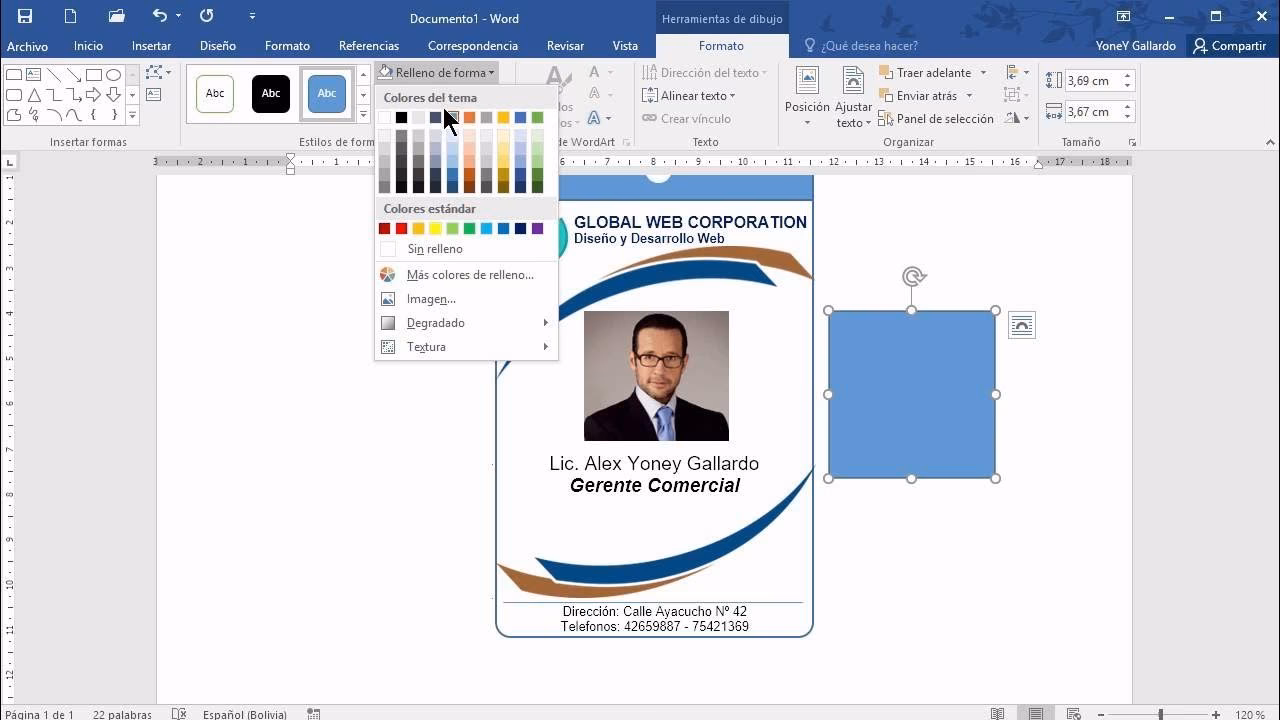Click the Compartir button

coord(1229,46)
